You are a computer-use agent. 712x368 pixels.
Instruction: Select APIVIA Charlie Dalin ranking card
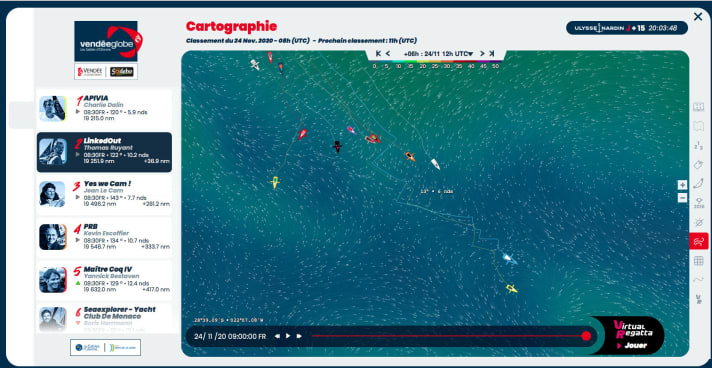104,108
